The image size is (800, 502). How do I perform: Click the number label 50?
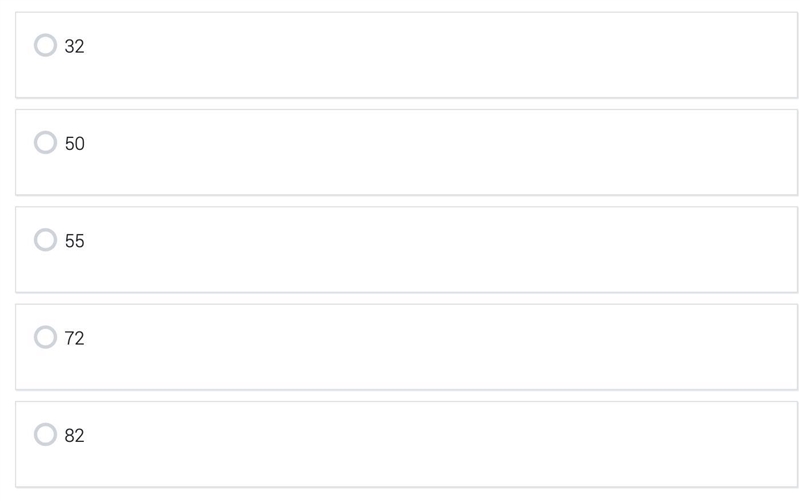point(74,144)
